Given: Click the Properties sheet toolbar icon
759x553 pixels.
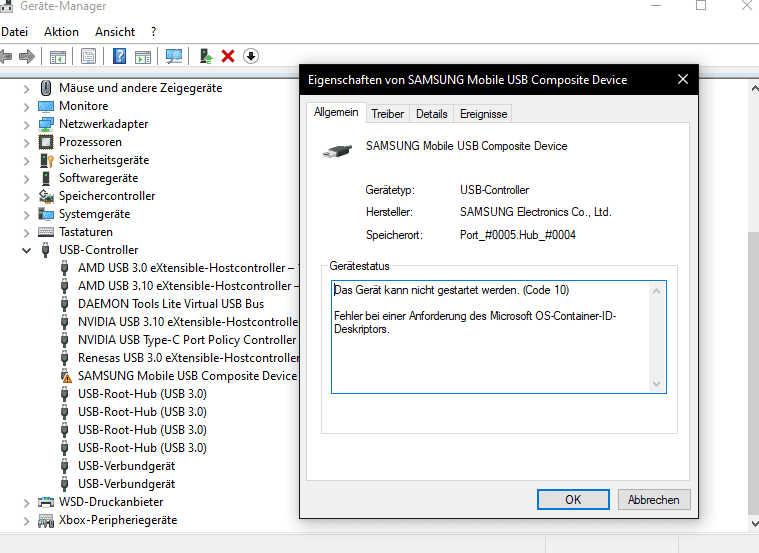Looking at the screenshot, I should [x=89, y=57].
